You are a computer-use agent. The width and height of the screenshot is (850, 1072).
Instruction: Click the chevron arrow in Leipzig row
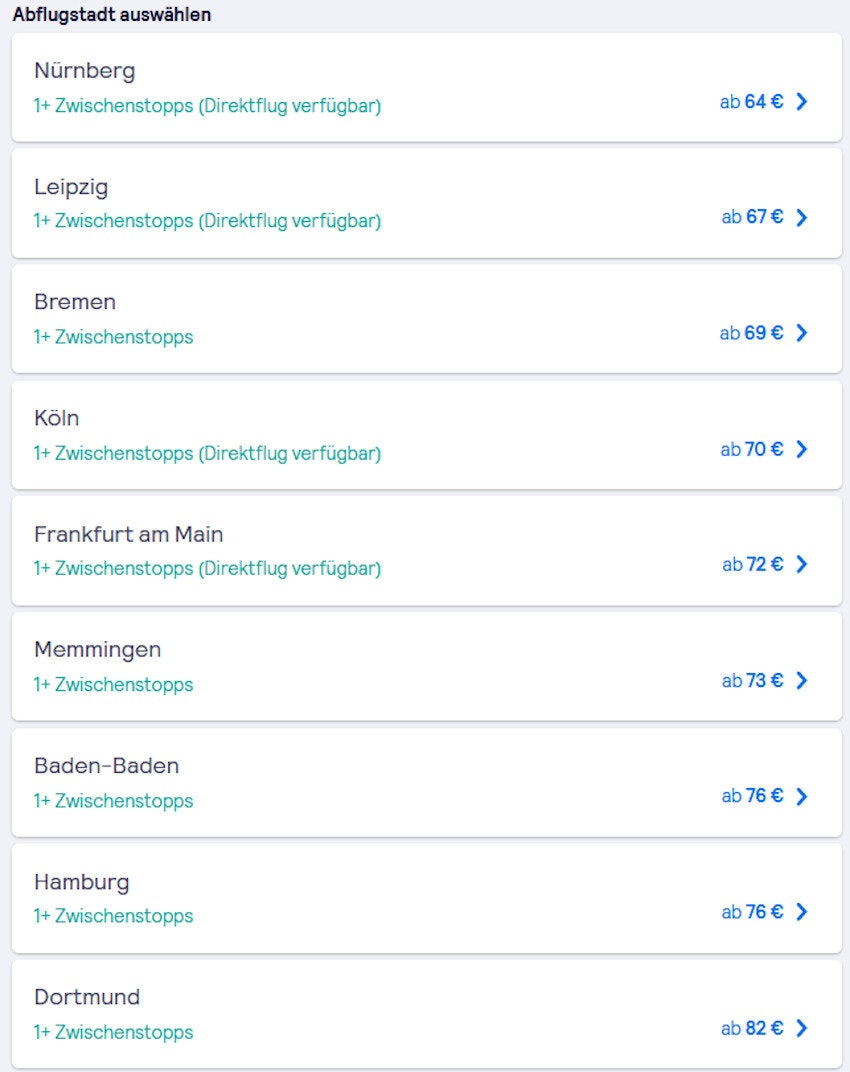(x=801, y=217)
